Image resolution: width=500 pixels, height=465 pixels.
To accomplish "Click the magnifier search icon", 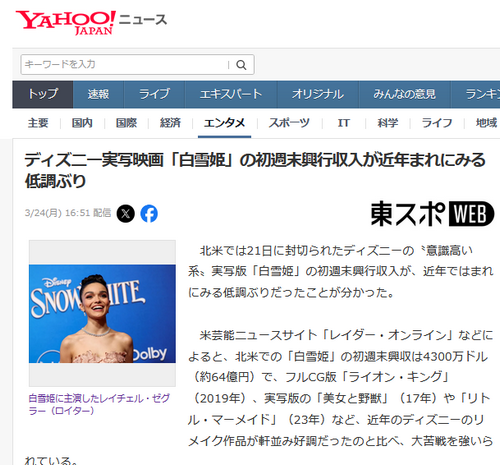I will 241,65.
